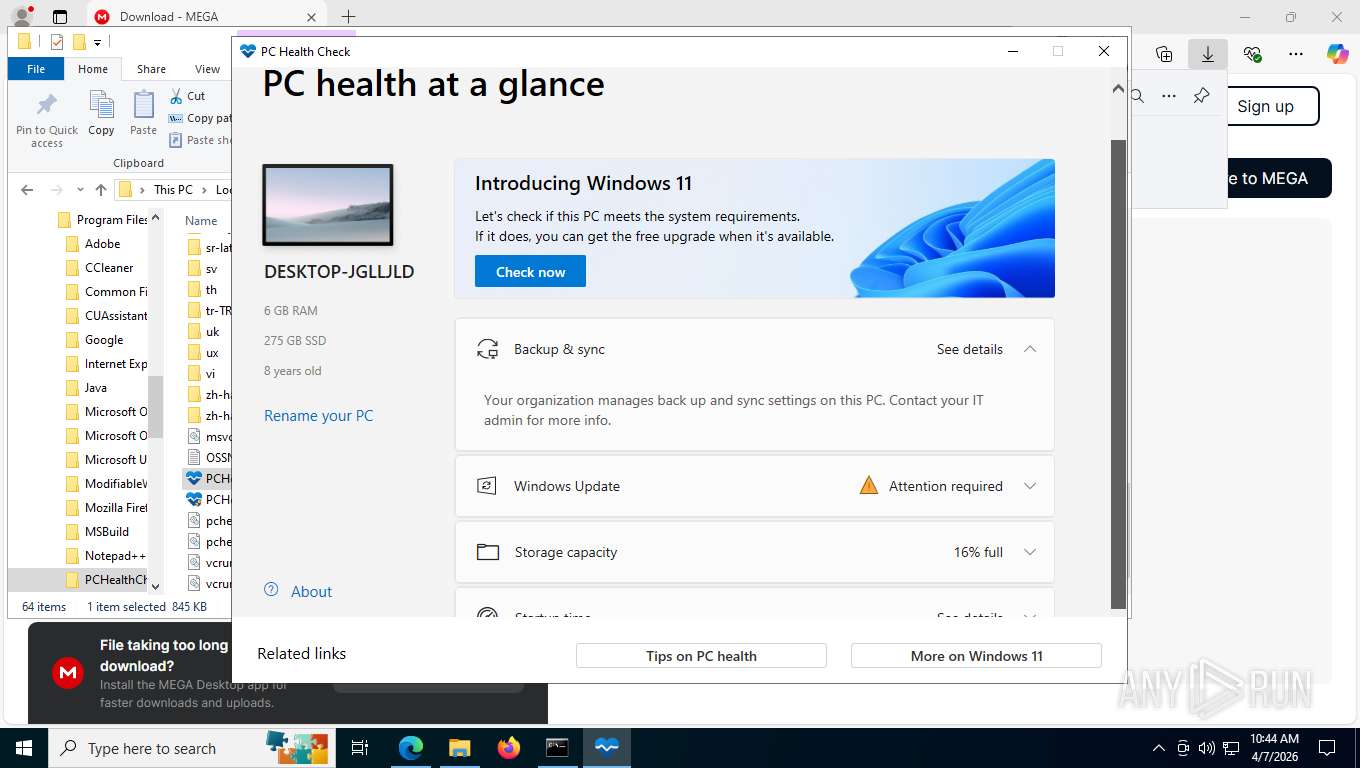Select the Java folder in navigation tree
Viewport: 1360px width, 768px height.
coord(95,388)
